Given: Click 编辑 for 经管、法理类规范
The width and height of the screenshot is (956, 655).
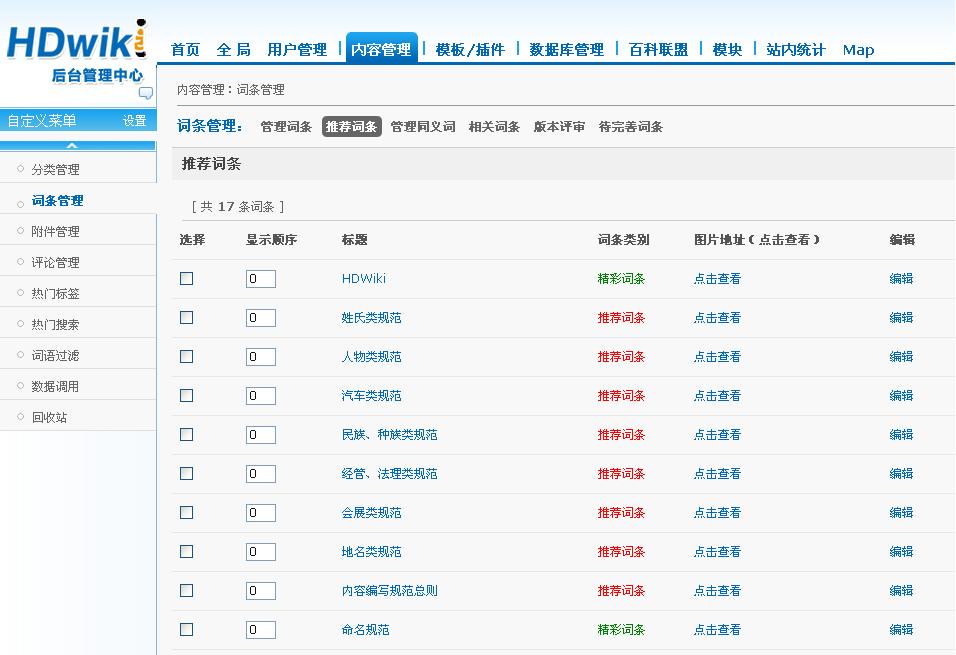Looking at the screenshot, I should coord(901,474).
